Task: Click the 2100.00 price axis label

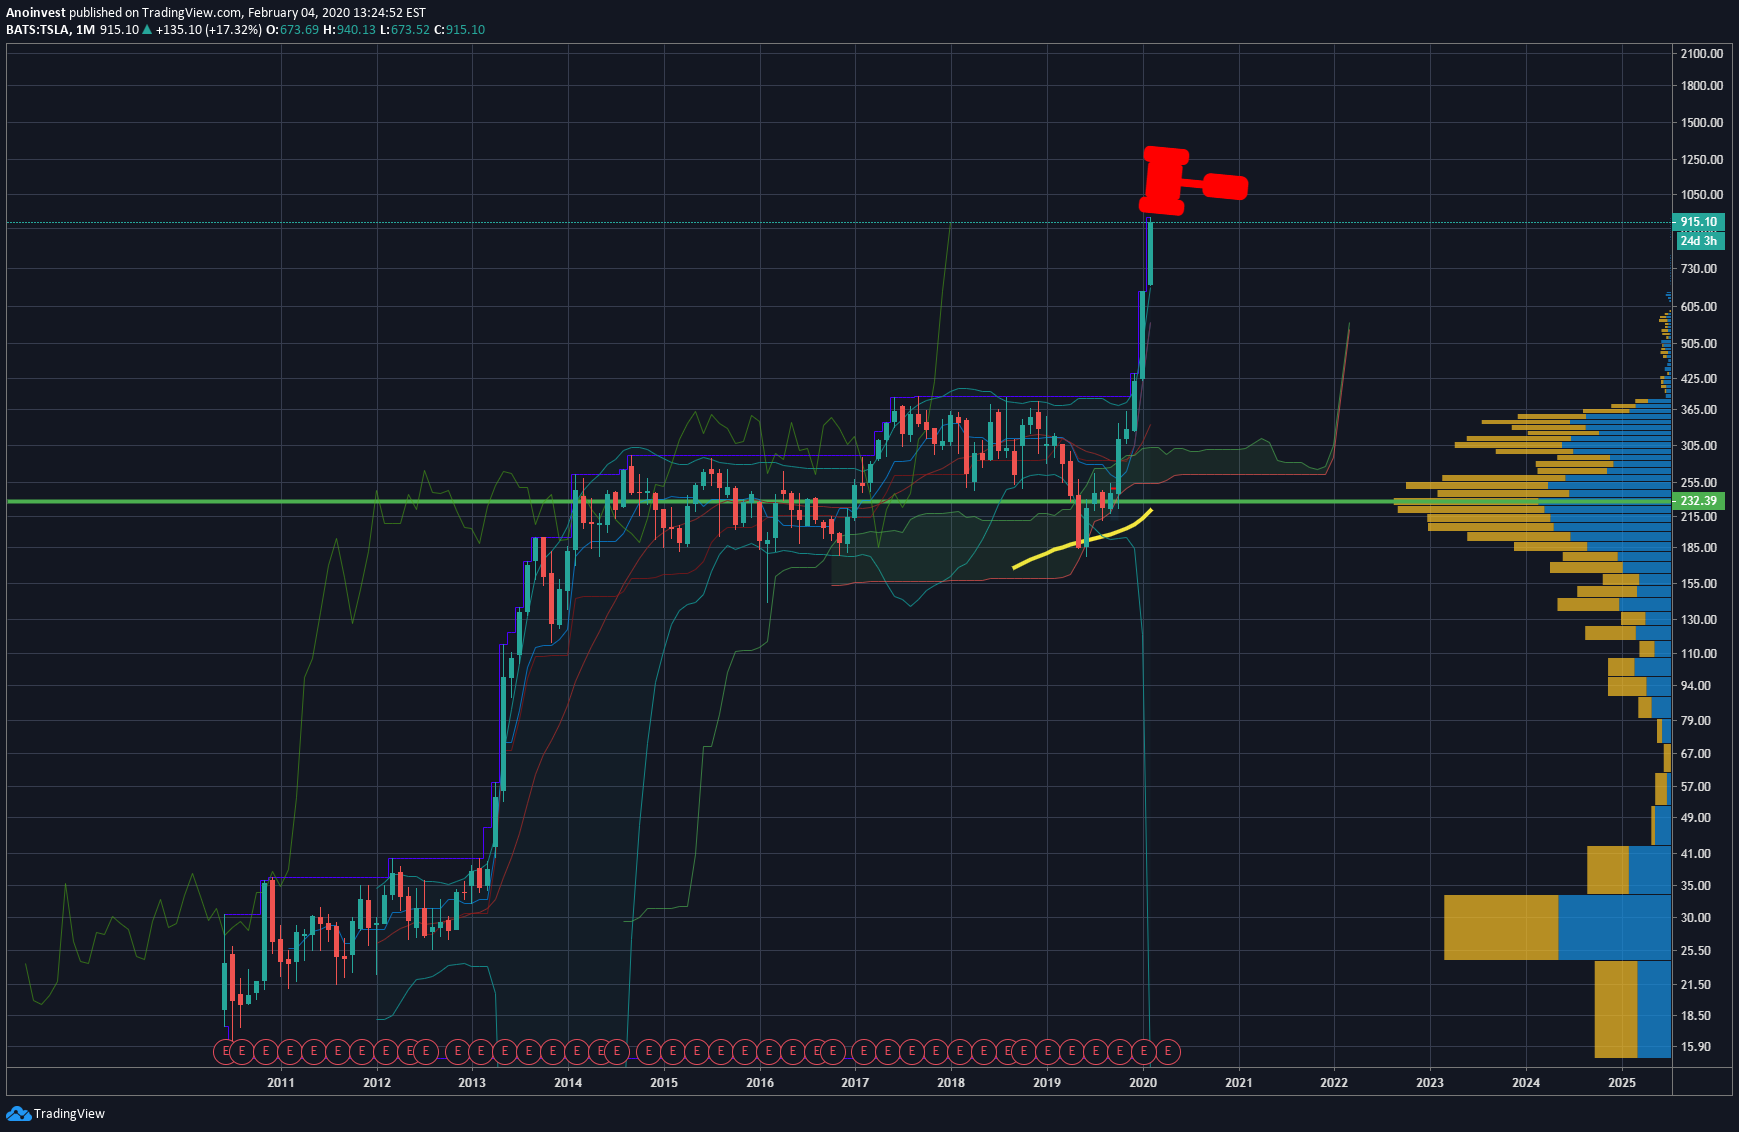Action: pos(1701,54)
